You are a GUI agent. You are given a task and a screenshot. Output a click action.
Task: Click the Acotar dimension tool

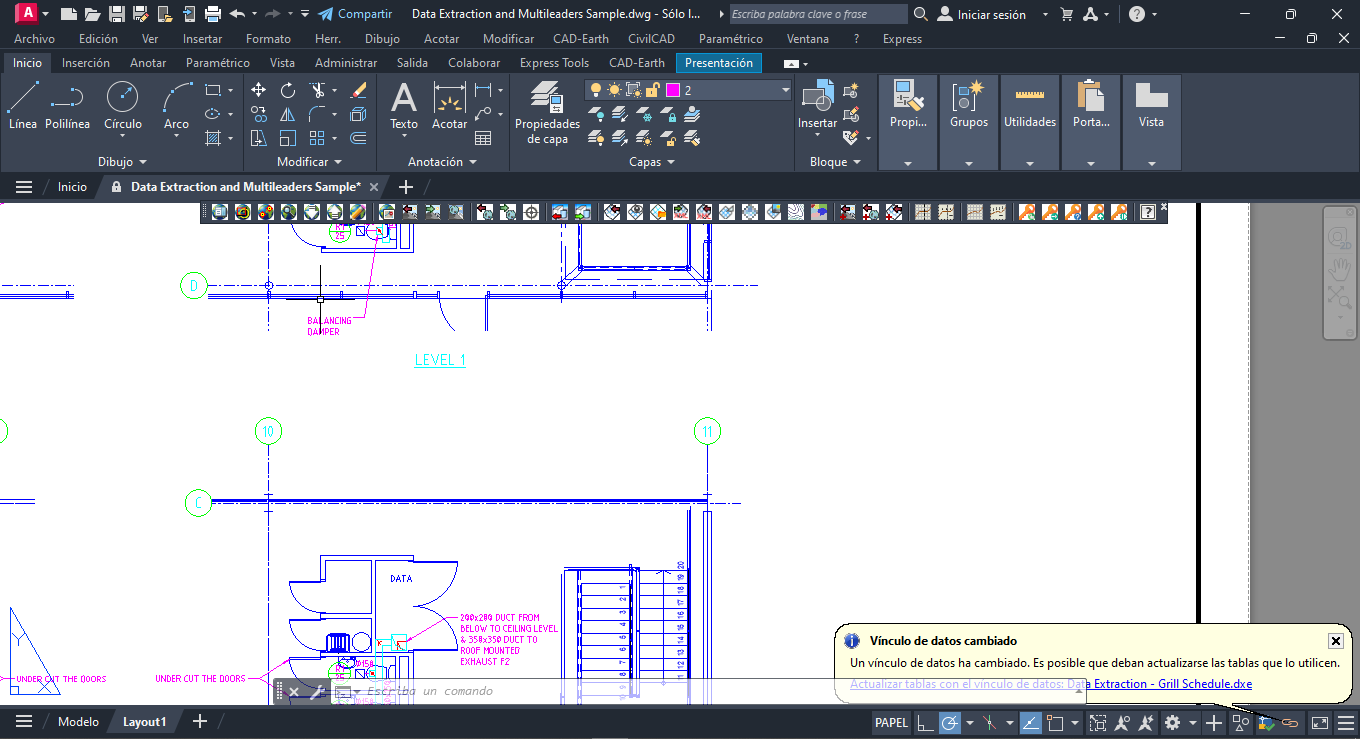click(449, 105)
